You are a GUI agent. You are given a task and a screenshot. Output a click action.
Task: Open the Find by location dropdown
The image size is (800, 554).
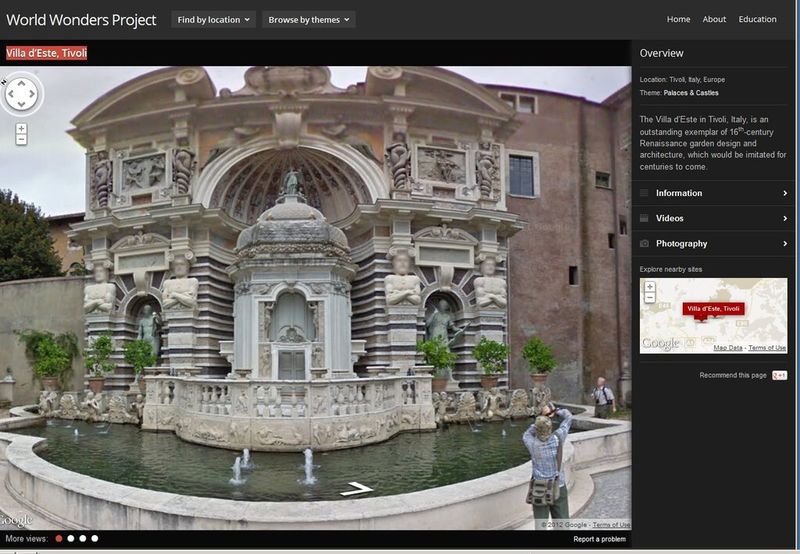(x=213, y=20)
